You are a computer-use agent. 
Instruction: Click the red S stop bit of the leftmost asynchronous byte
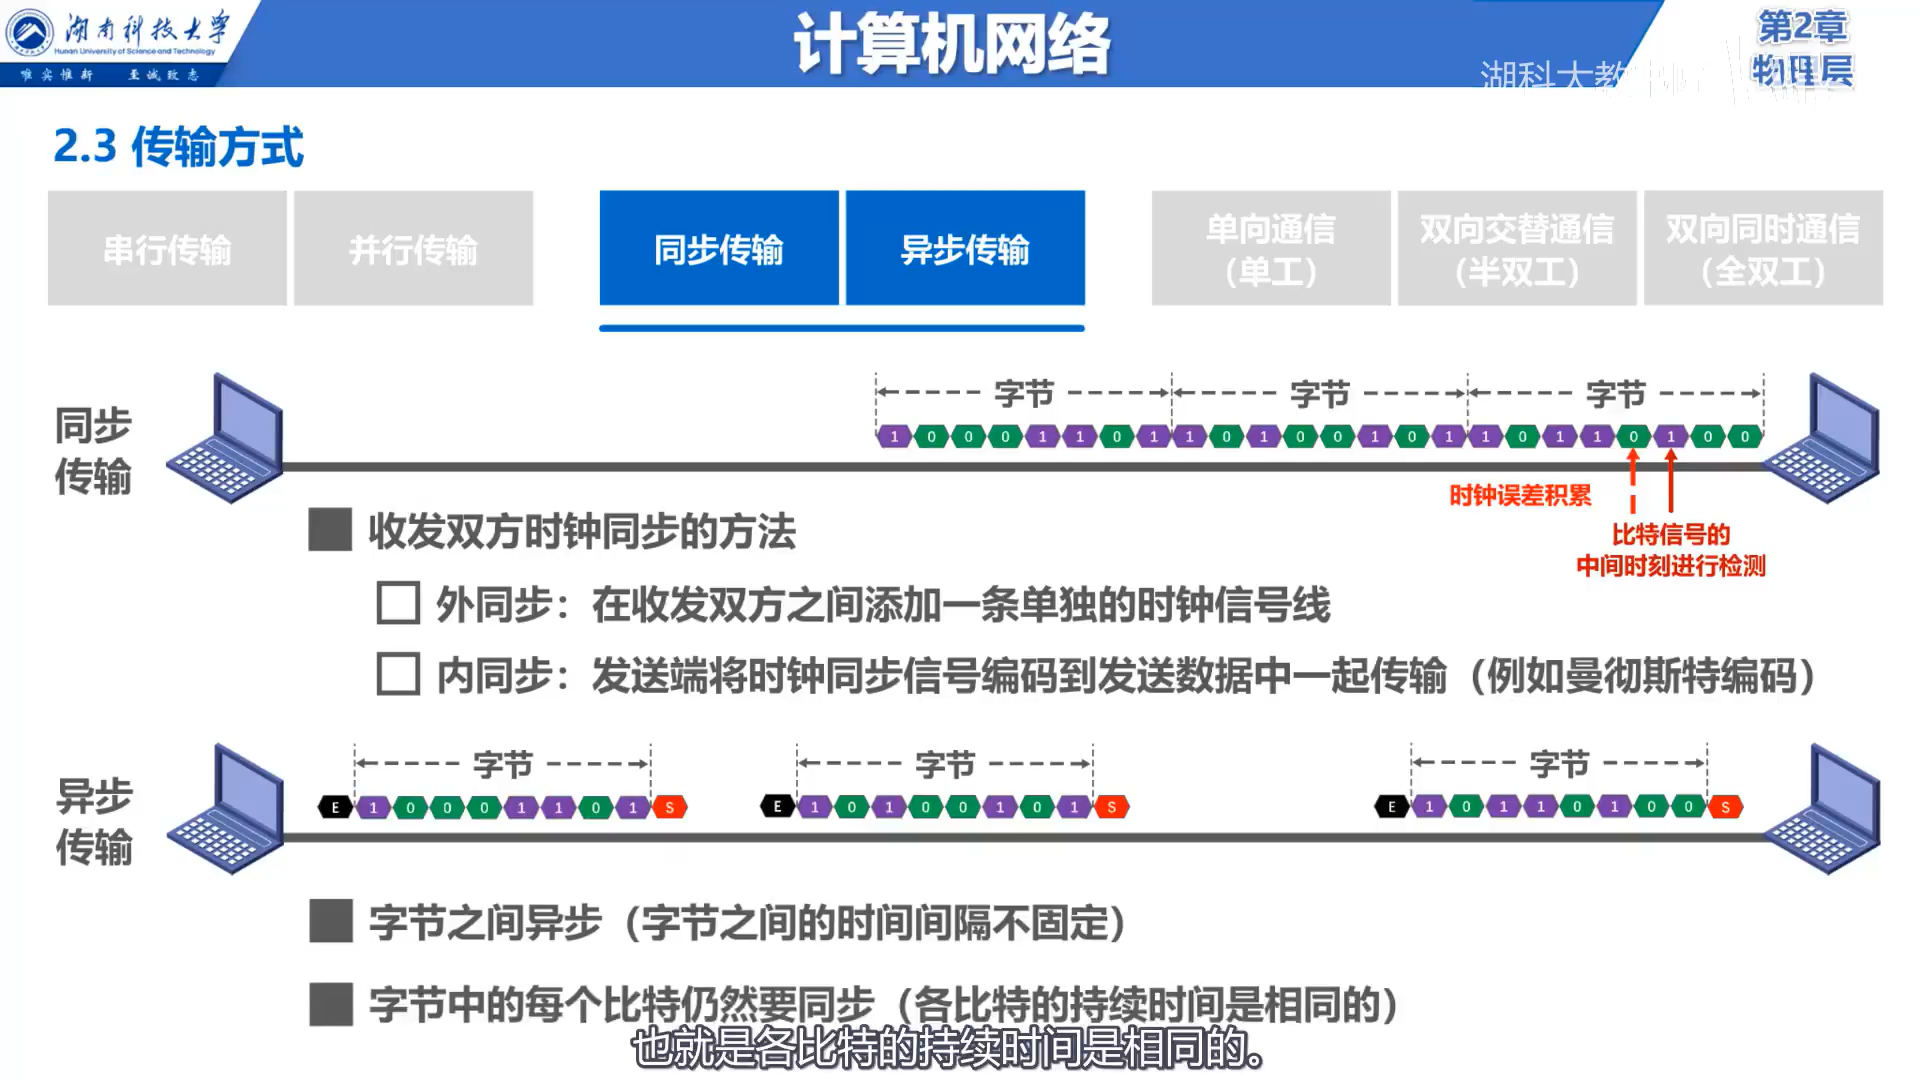coord(670,807)
